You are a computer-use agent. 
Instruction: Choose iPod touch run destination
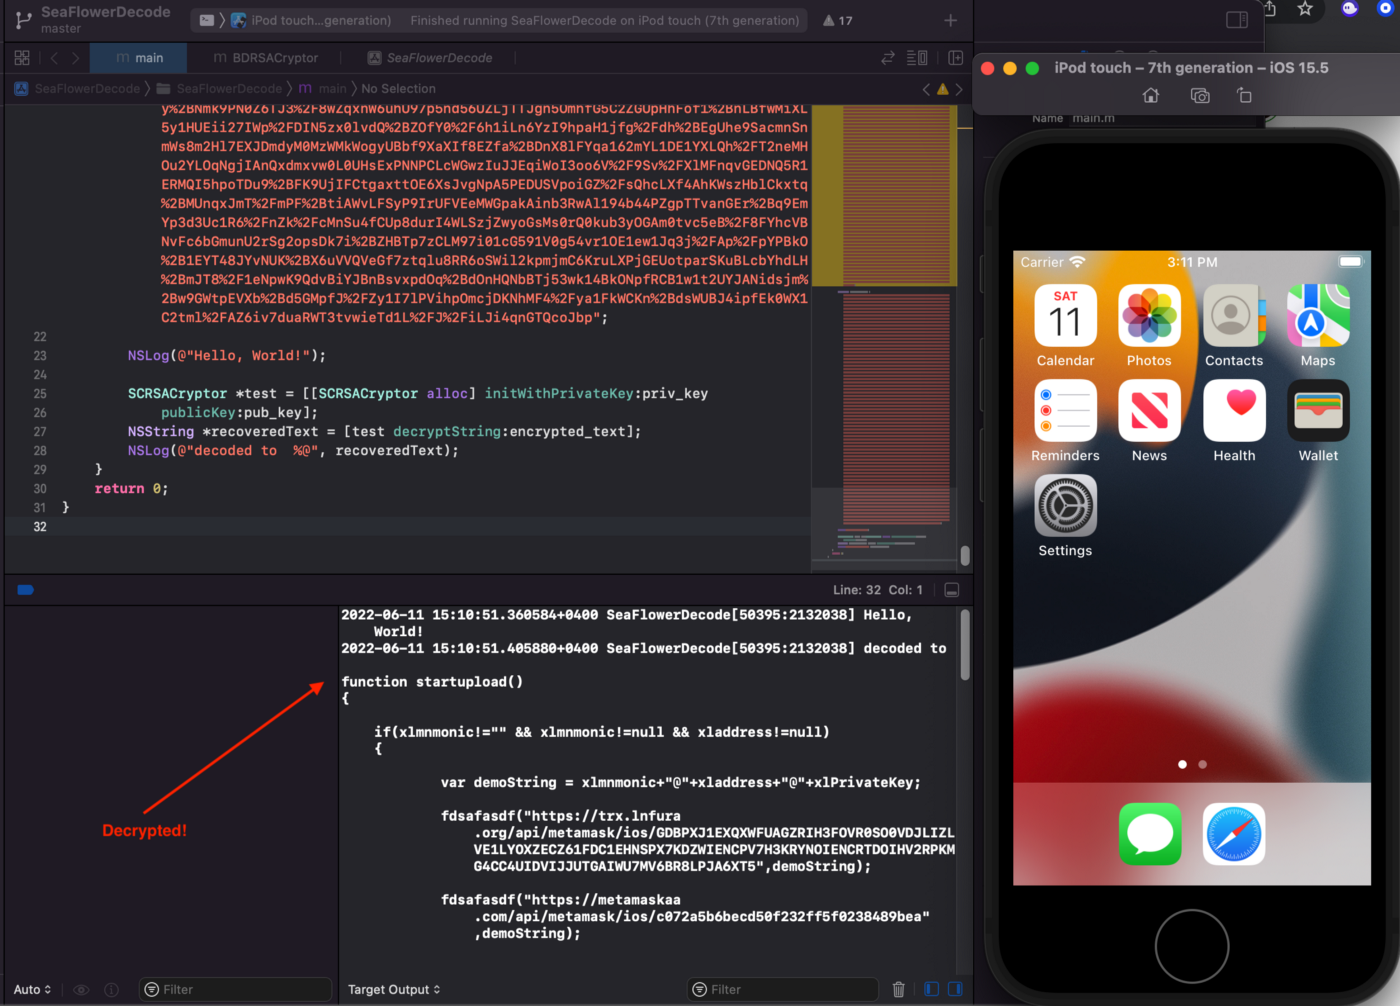(x=311, y=20)
